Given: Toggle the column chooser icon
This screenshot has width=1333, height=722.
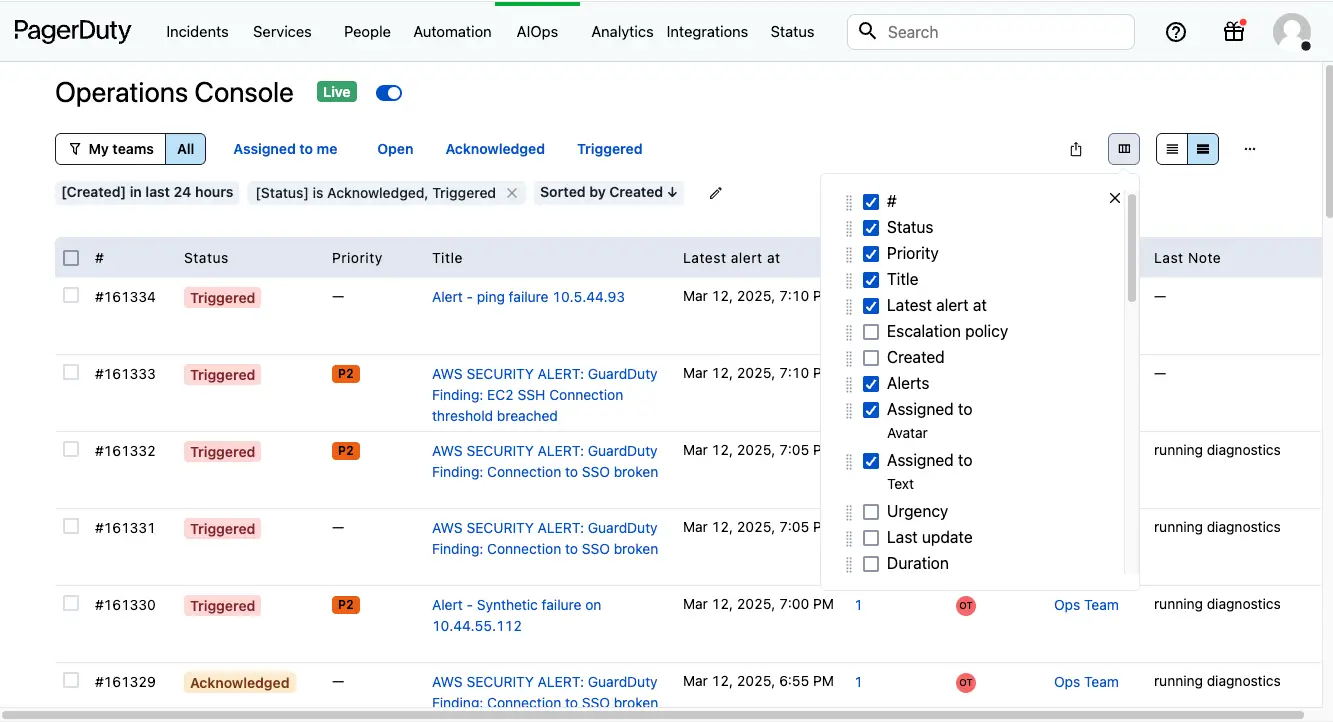Looking at the screenshot, I should [1124, 149].
